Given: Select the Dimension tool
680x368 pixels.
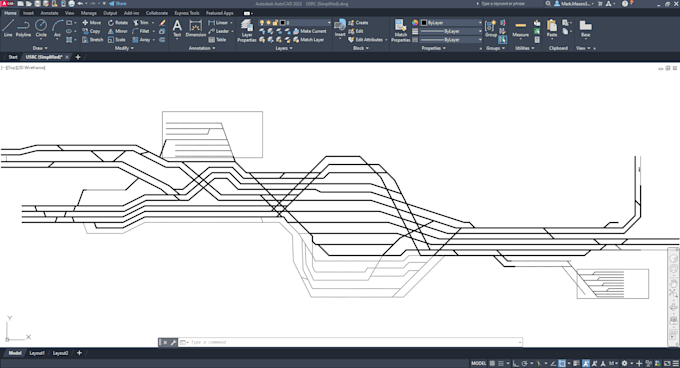Looking at the screenshot, I should [196, 28].
